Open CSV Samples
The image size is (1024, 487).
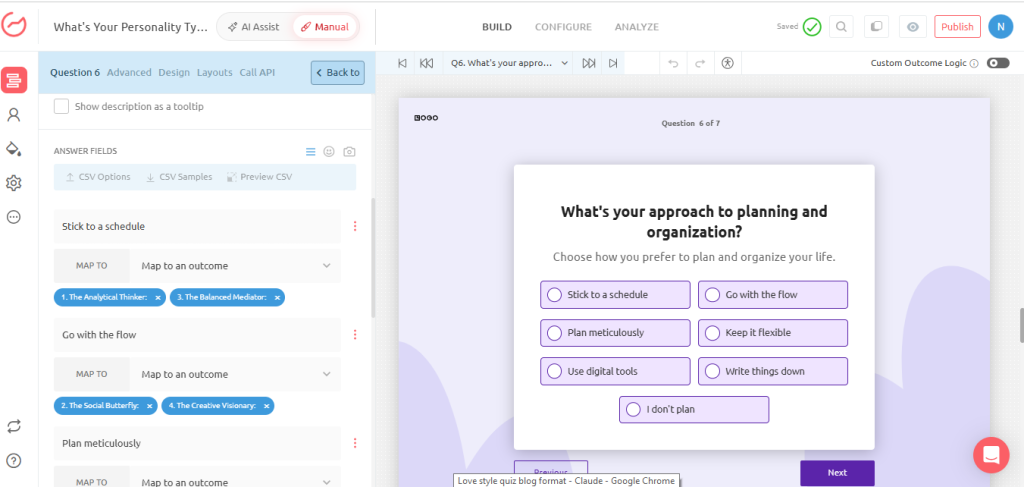pyautogui.click(x=179, y=177)
